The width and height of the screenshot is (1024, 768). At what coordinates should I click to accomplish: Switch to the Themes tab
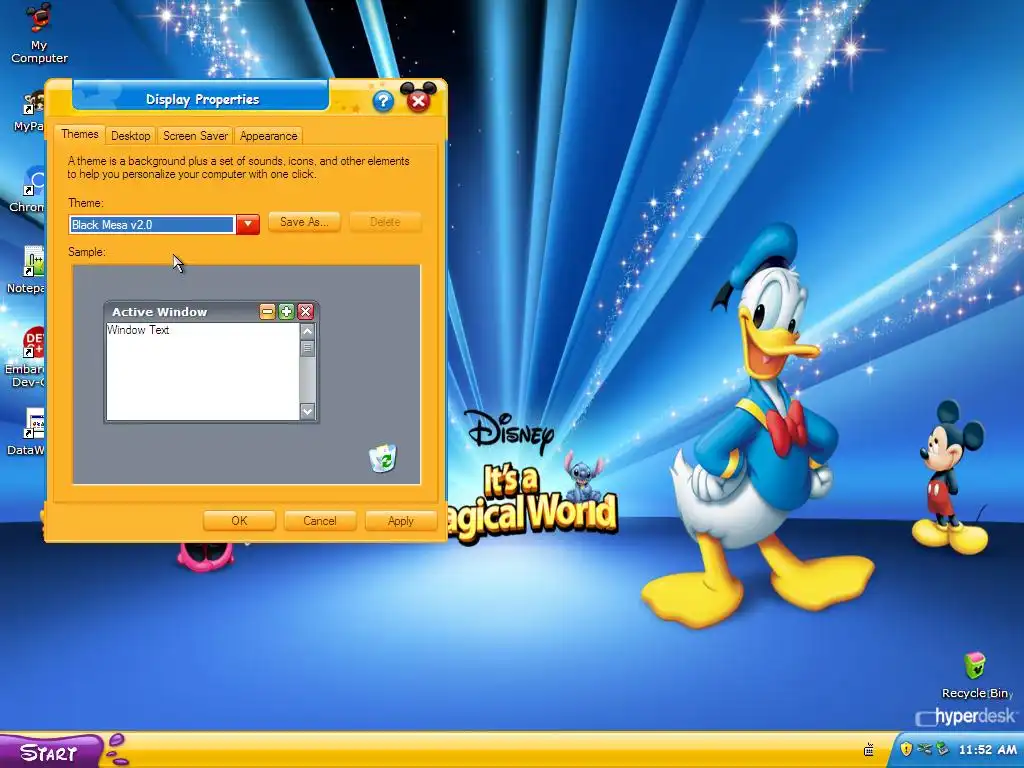point(80,134)
